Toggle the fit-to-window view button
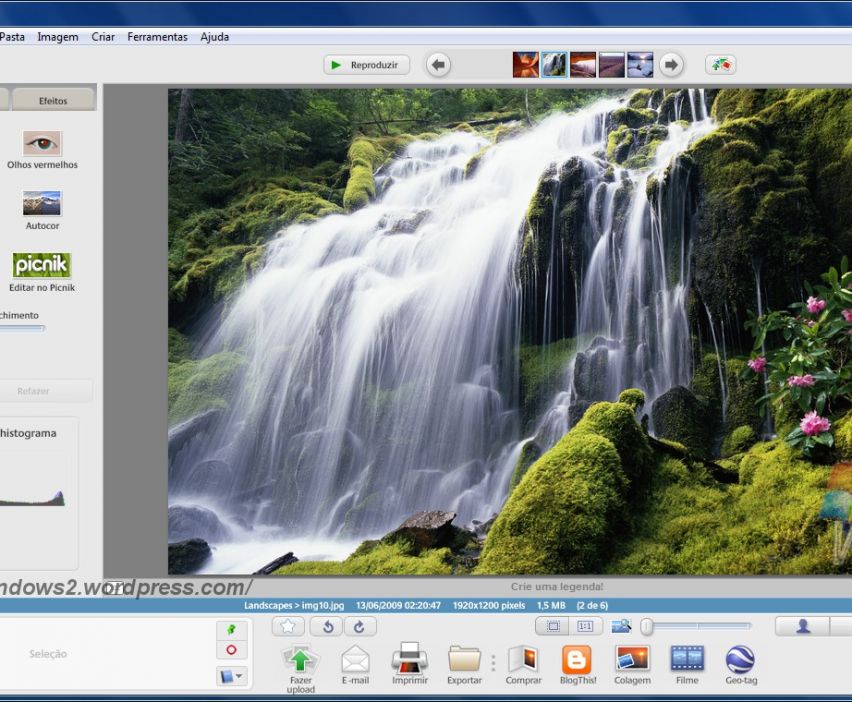852x702 pixels. 552,626
